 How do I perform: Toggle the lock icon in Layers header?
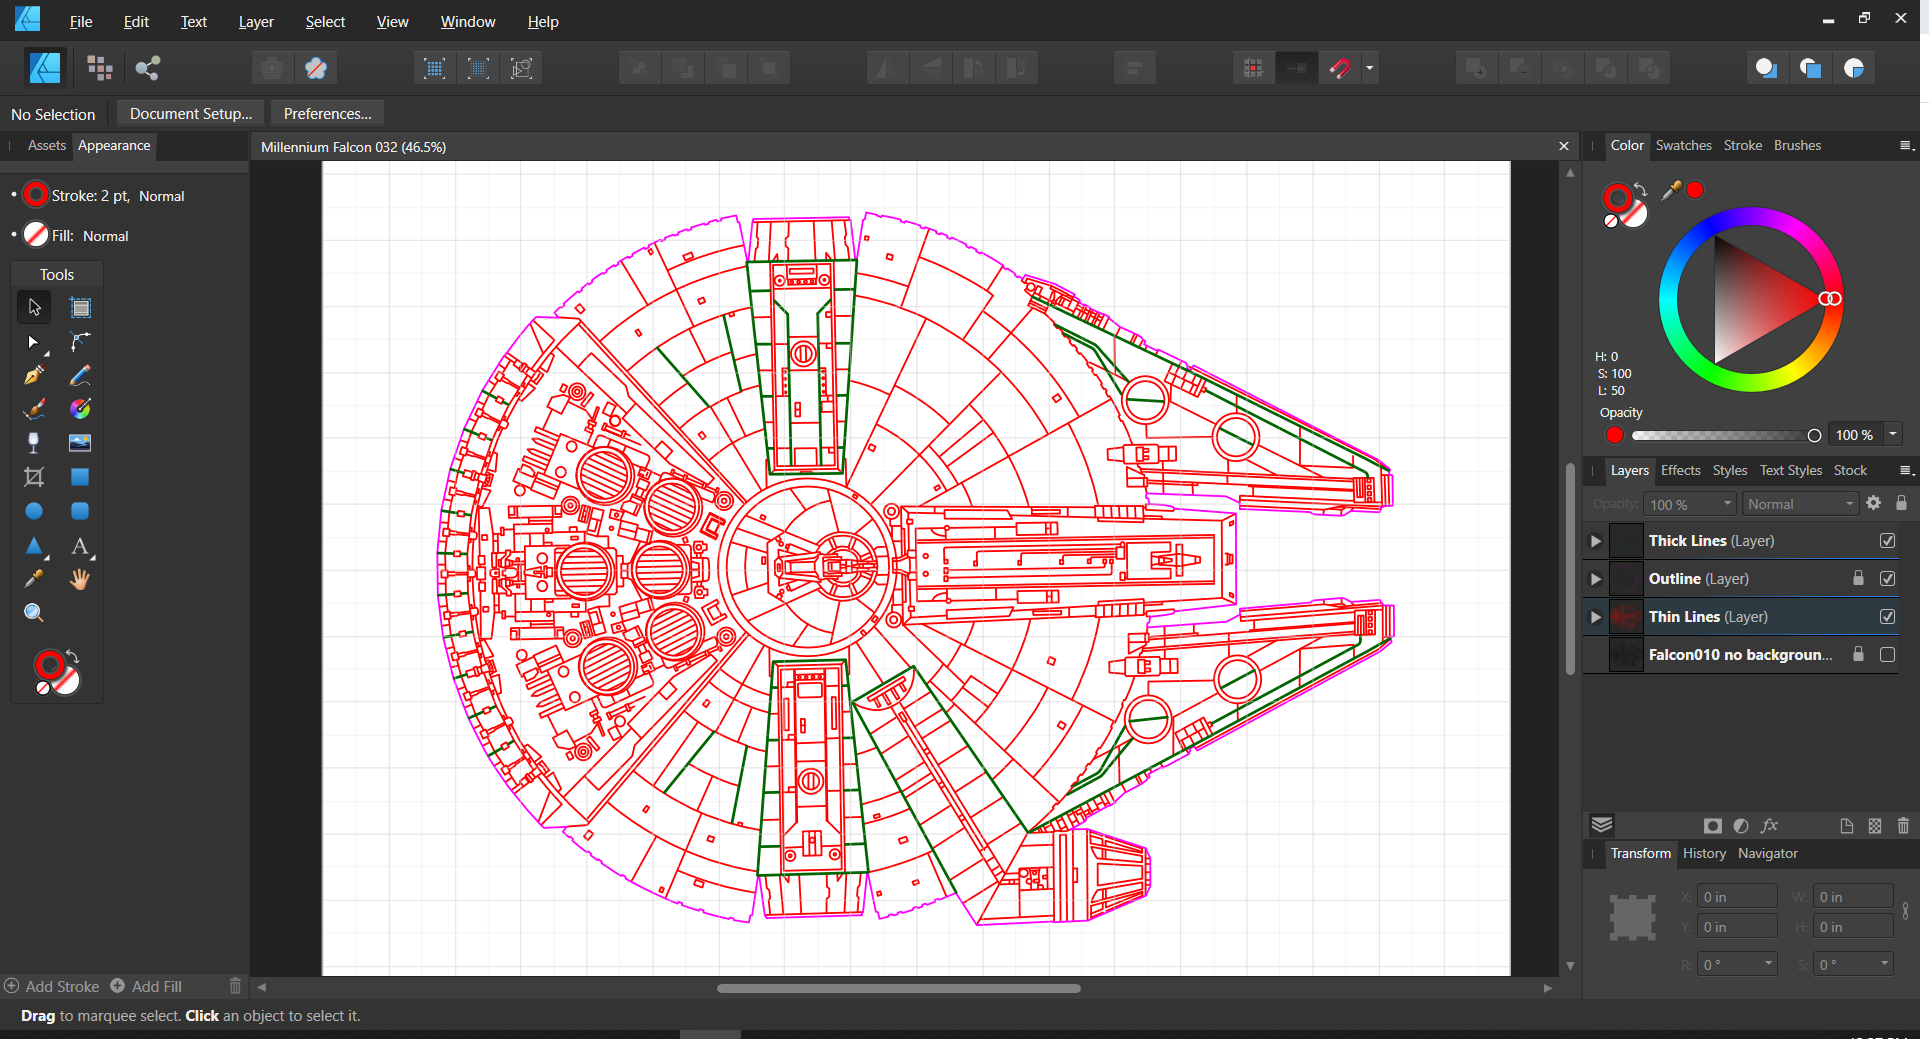(1902, 503)
